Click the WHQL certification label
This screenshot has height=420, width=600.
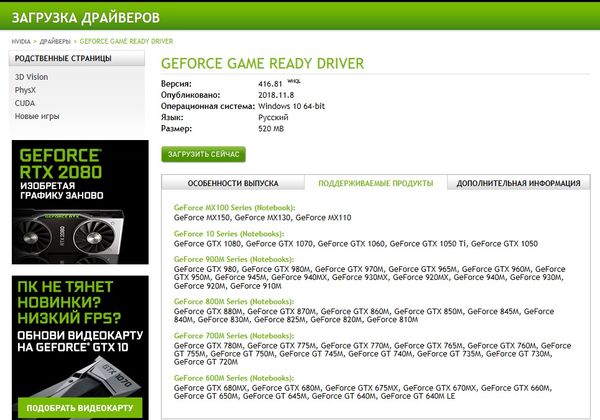click(294, 81)
